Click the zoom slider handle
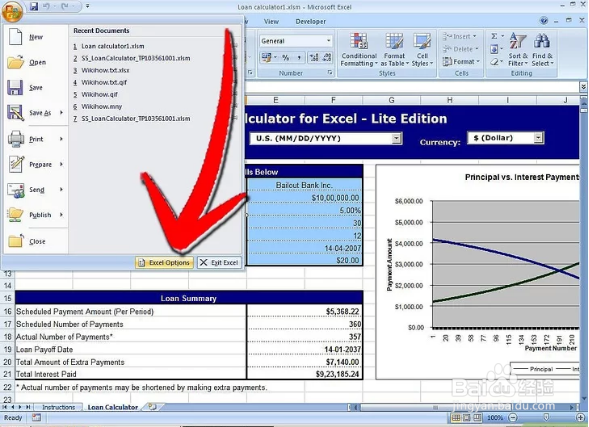This screenshot has height=427, width=589. pos(547,417)
